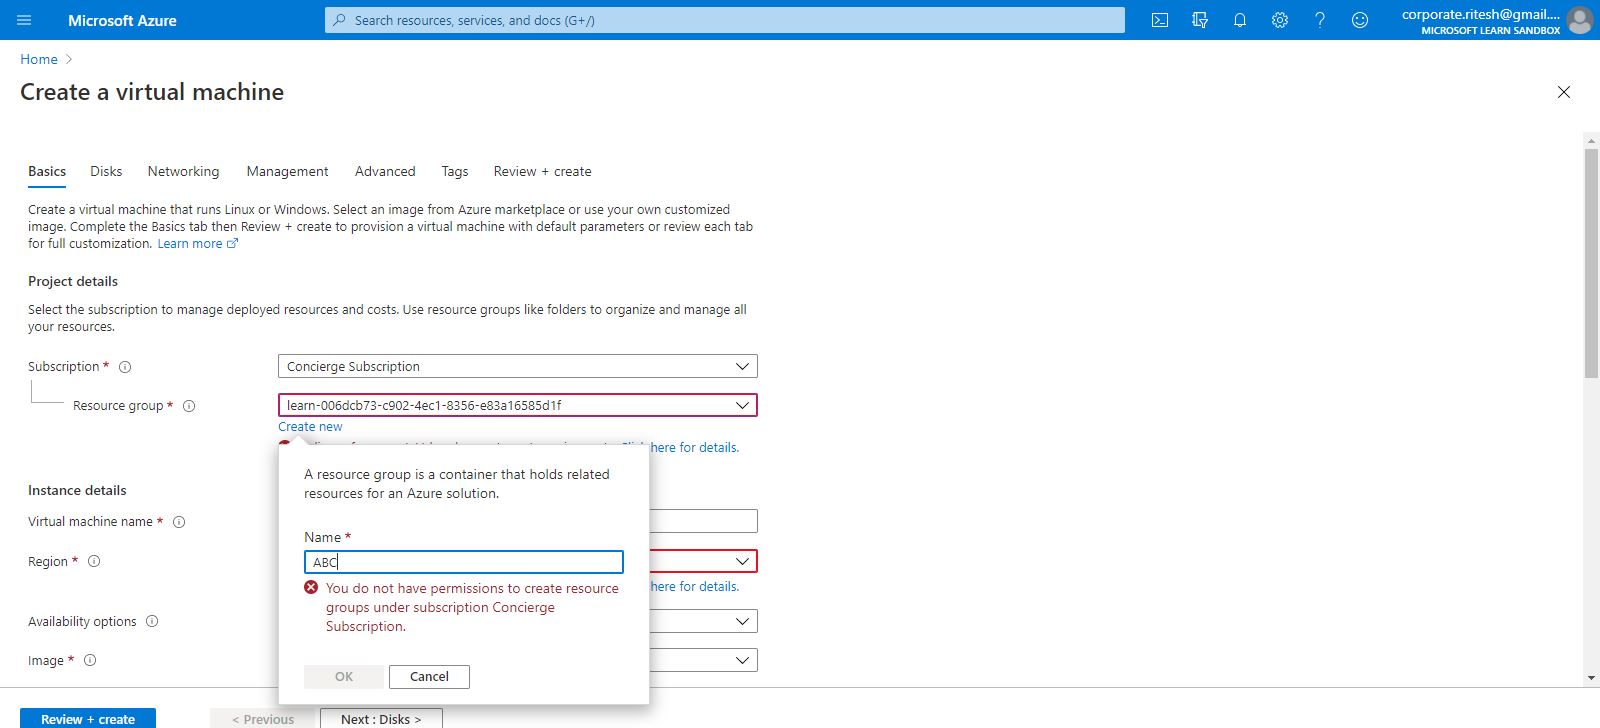
Task: Click the resource group Name input field
Action: [x=464, y=562]
